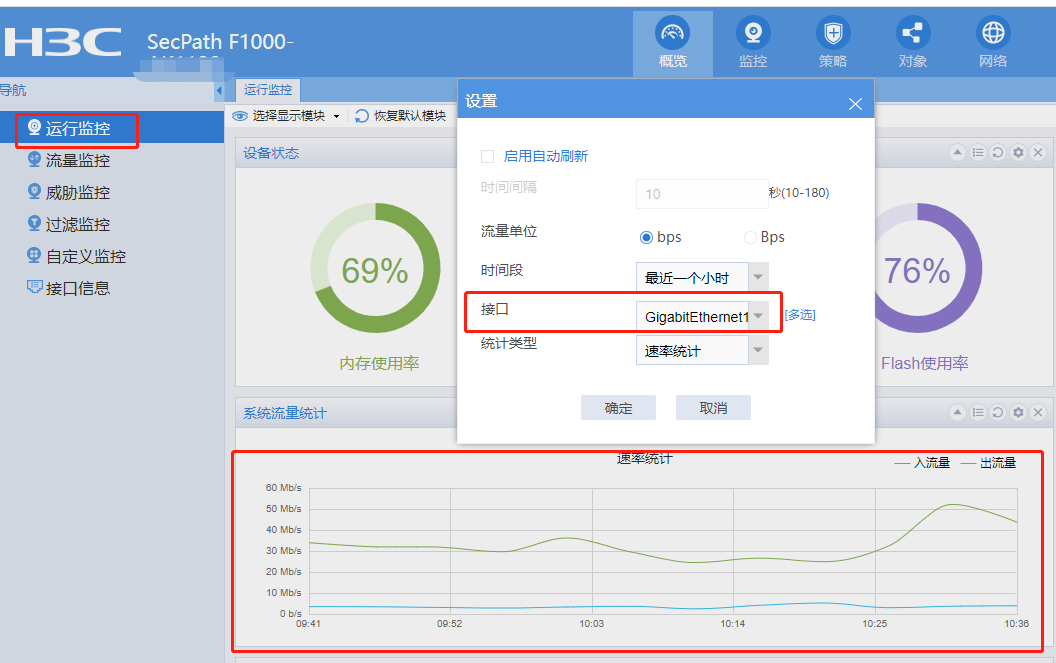The height and width of the screenshot is (663, 1056).
Task: Click the 系统流量统计 panel title
Action: tap(285, 413)
